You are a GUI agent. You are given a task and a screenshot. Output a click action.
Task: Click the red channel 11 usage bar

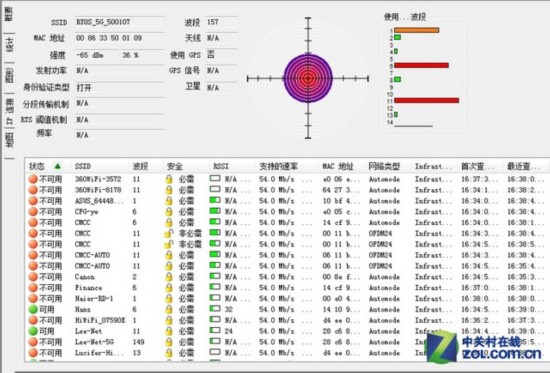pos(426,101)
